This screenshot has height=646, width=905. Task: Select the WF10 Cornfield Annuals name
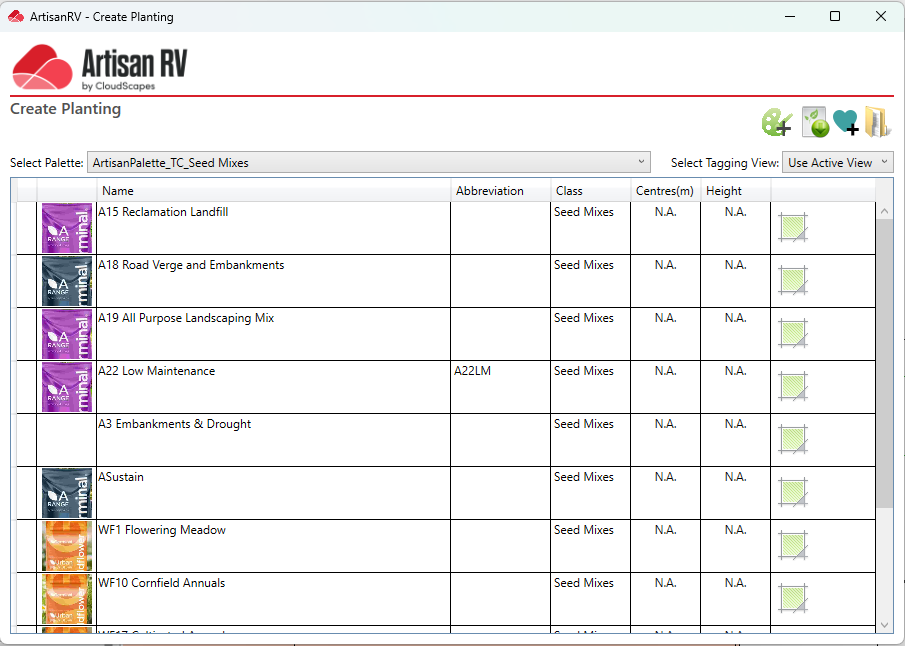(x=162, y=583)
